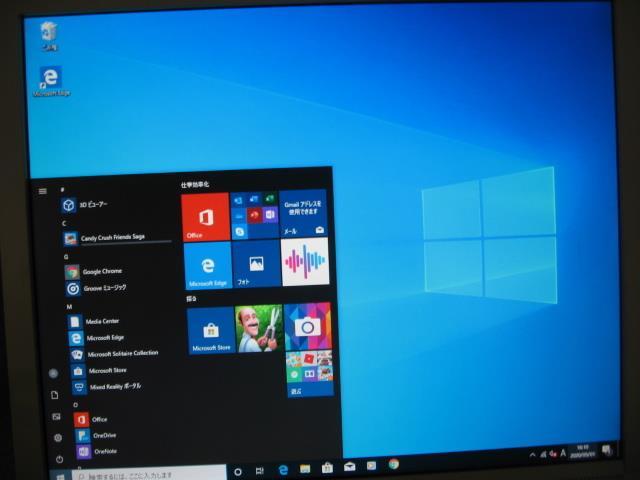Screen dimensions: 640x480
Task: Open Microsoft Edge desktop shortcut
Action: pyautogui.click(x=51, y=82)
